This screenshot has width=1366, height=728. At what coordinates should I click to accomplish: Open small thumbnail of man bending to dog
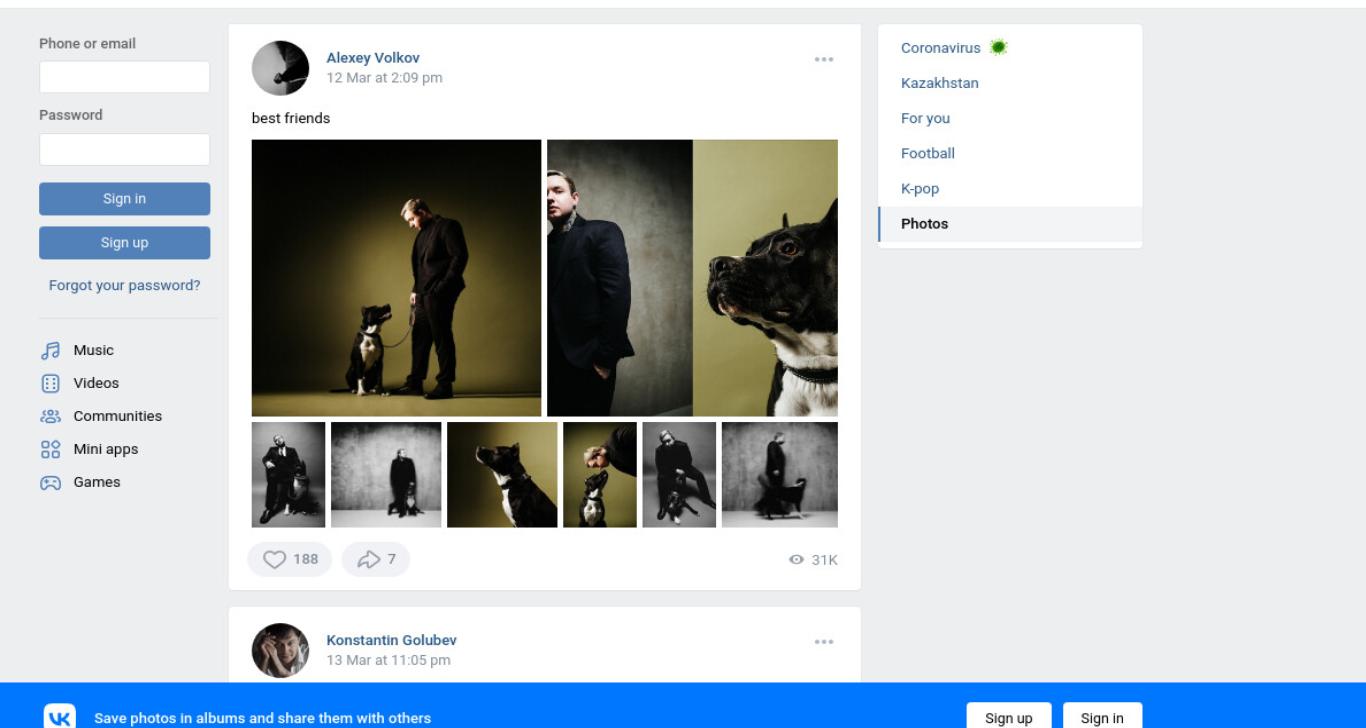[x=600, y=475]
